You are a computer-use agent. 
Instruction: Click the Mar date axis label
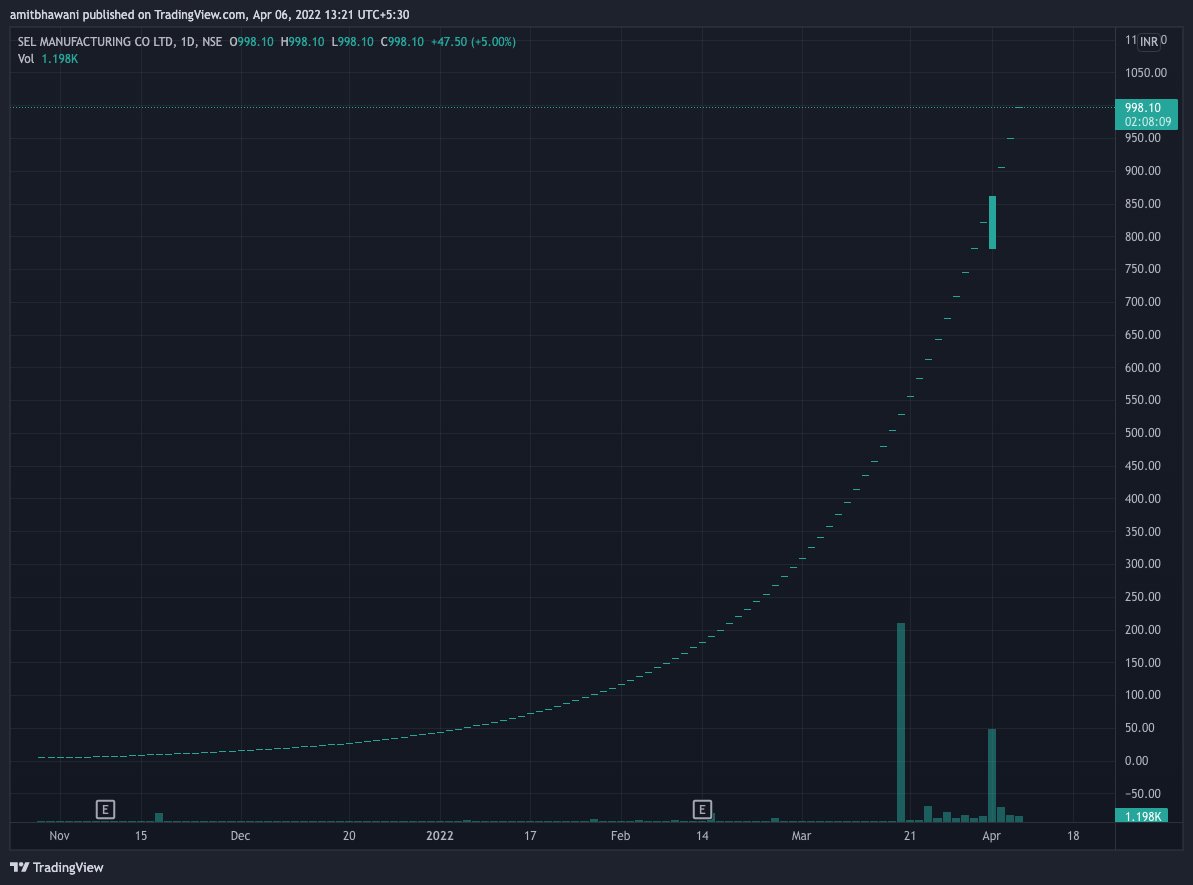(x=801, y=836)
